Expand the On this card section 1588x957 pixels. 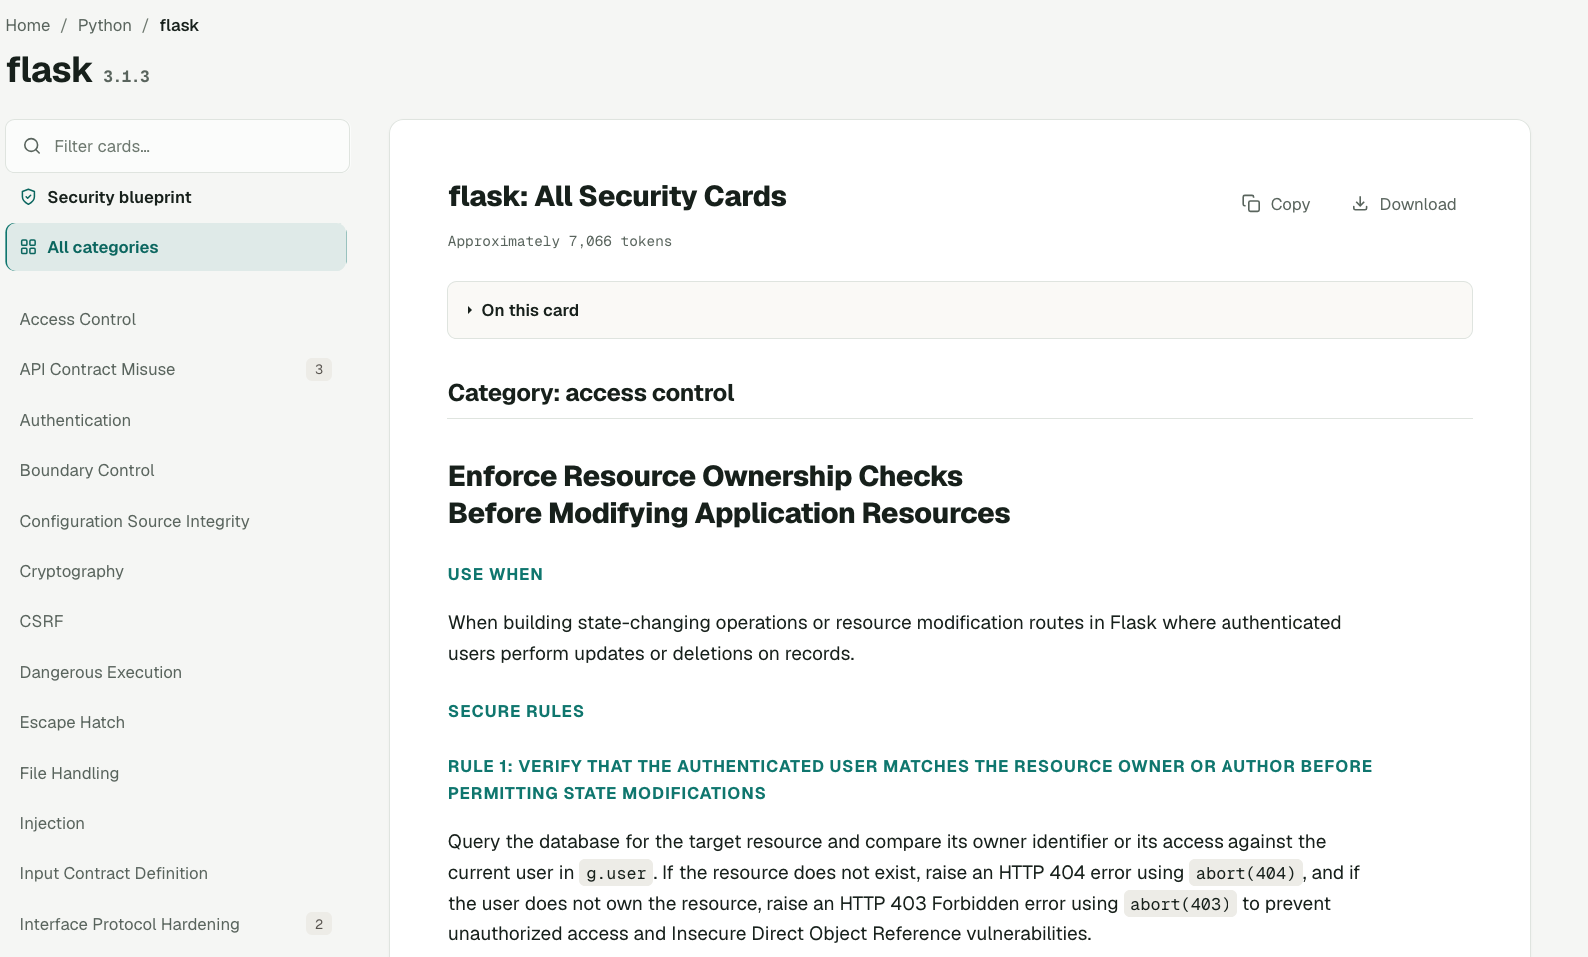pyautogui.click(x=959, y=310)
